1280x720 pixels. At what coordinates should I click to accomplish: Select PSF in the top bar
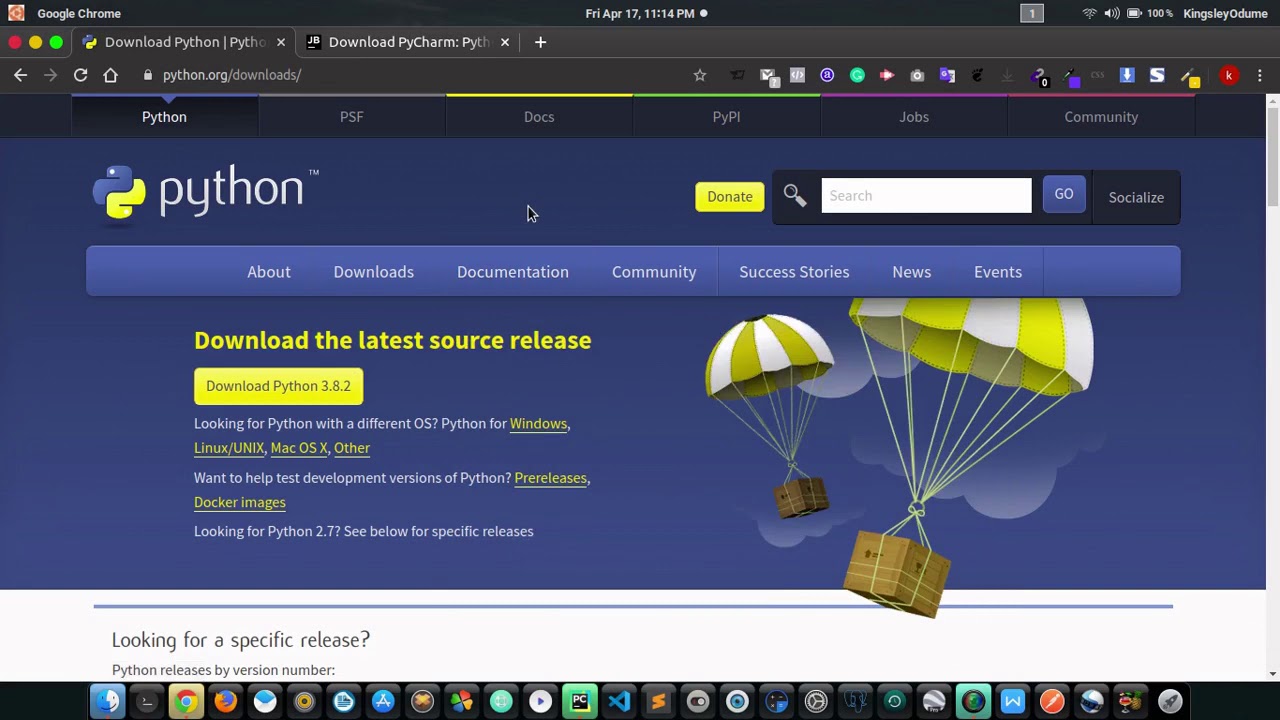tap(351, 117)
